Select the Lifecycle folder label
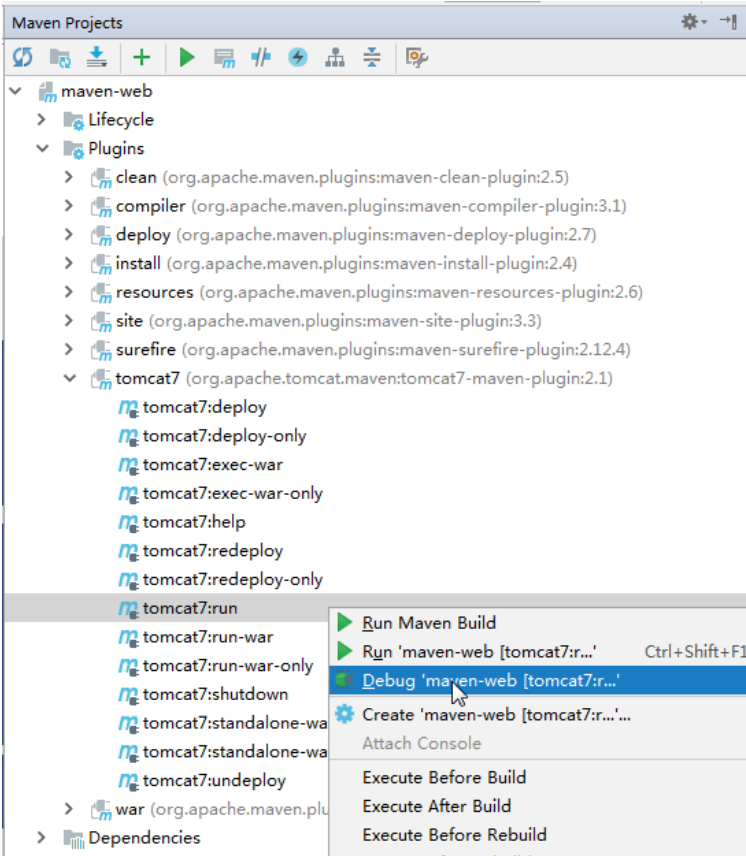The width and height of the screenshot is (746, 856). (121, 120)
